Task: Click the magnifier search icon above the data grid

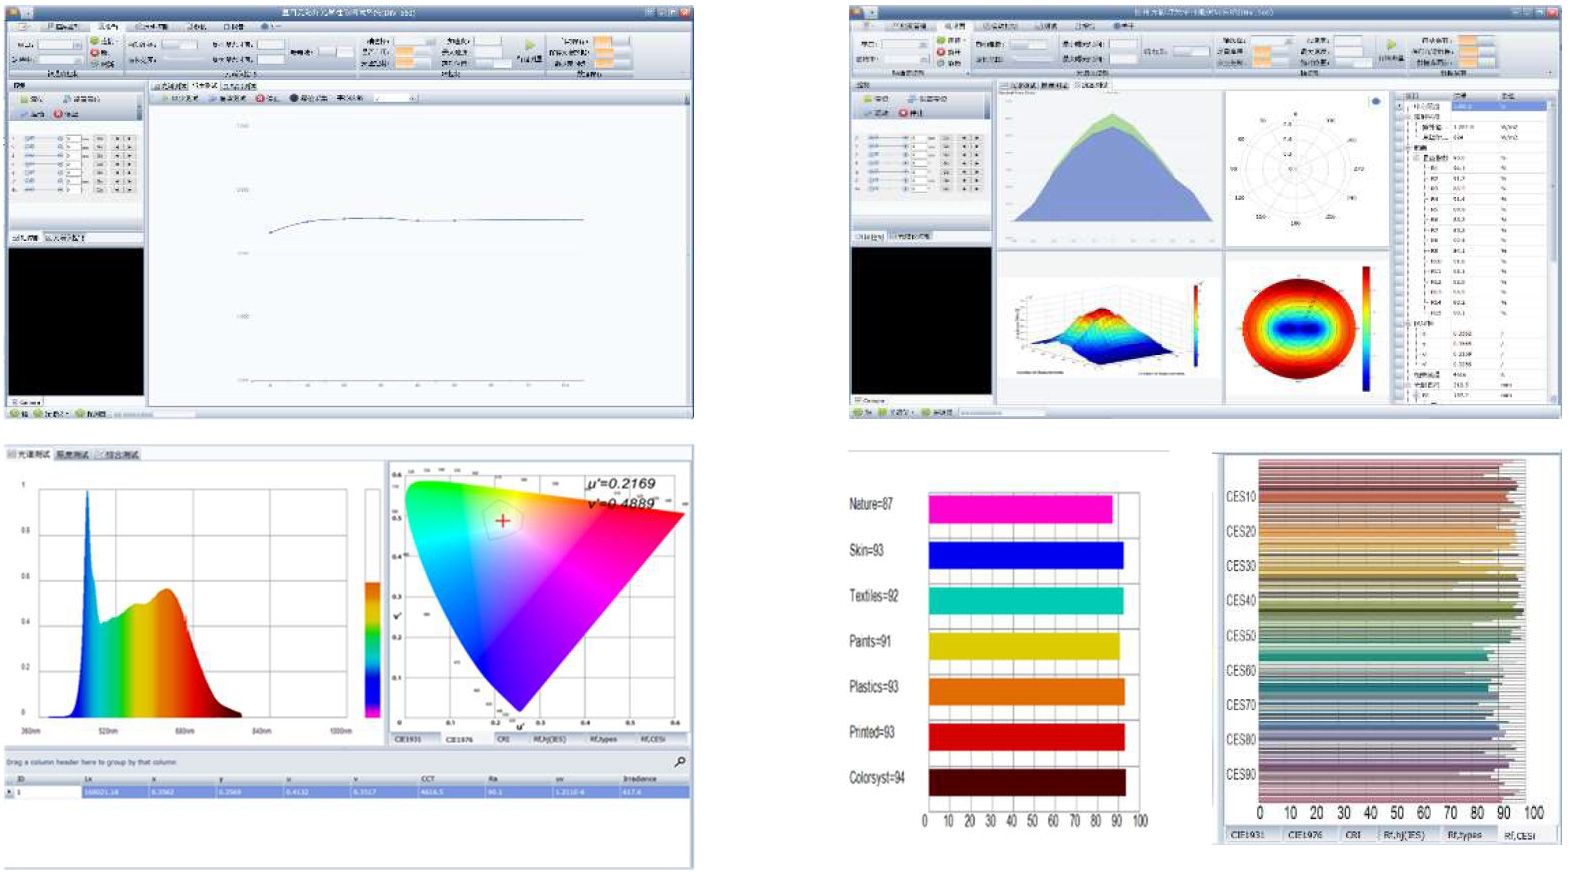Action: click(680, 762)
